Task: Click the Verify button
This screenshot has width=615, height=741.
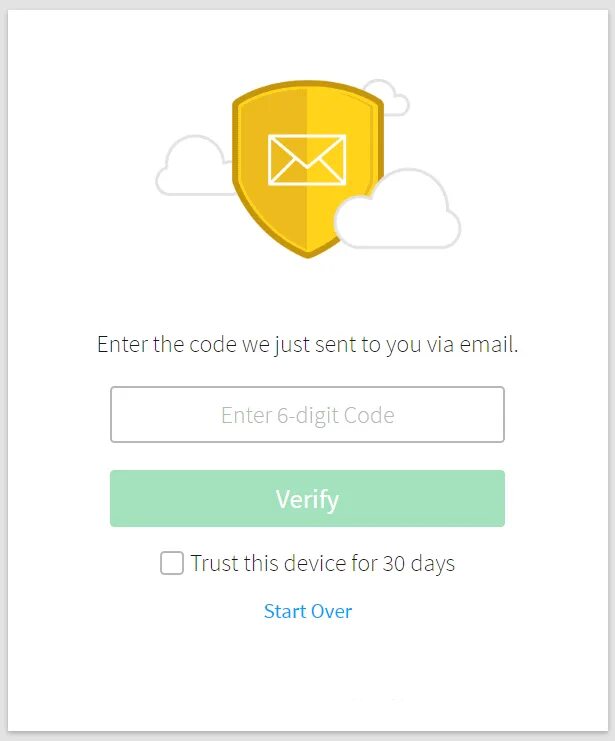Action: click(x=307, y=499)
